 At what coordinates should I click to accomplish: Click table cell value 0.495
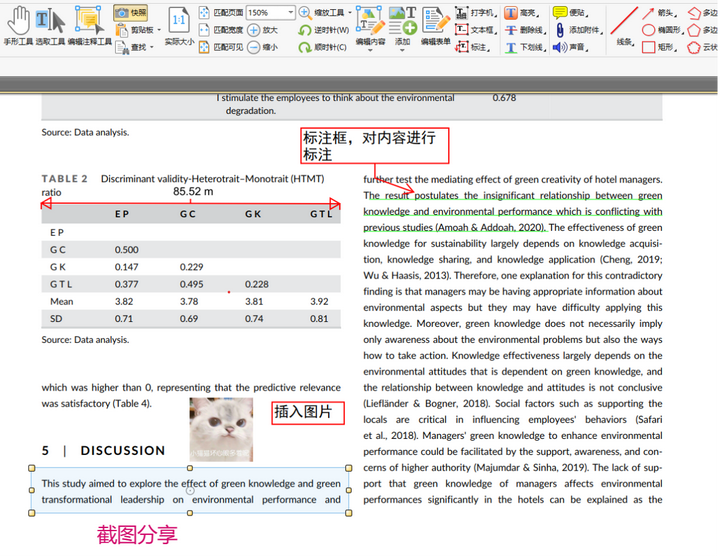(191, 284)
